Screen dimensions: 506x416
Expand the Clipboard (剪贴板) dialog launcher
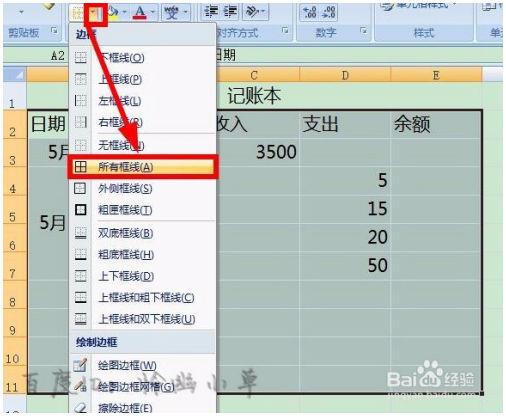(54, 31)
